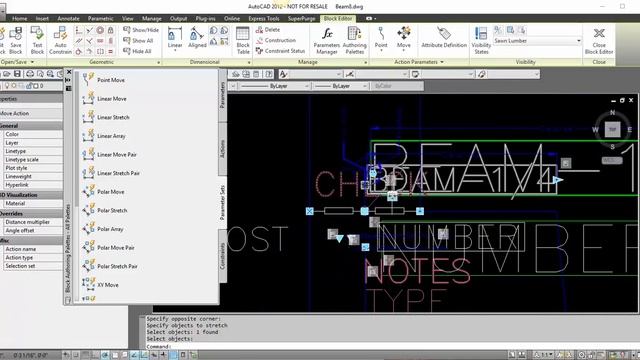
Task: Expand the Geometric panel options
Action: 159,62
